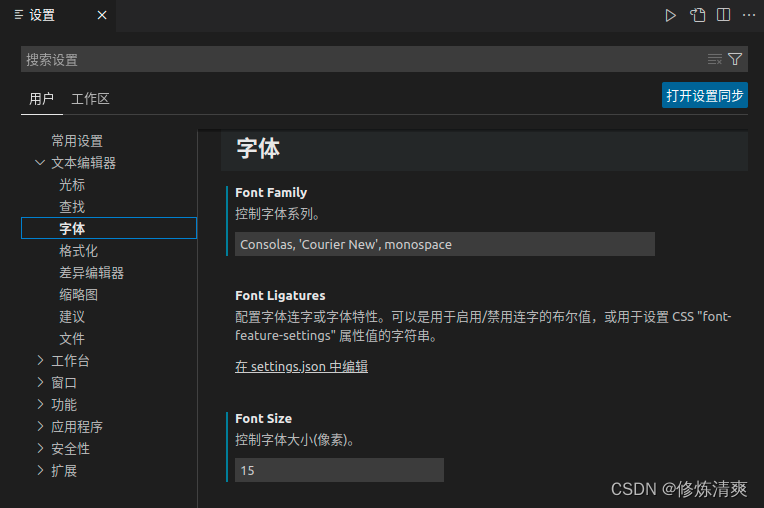Click the Font Ligatures setting title

(x=280, y=295)
